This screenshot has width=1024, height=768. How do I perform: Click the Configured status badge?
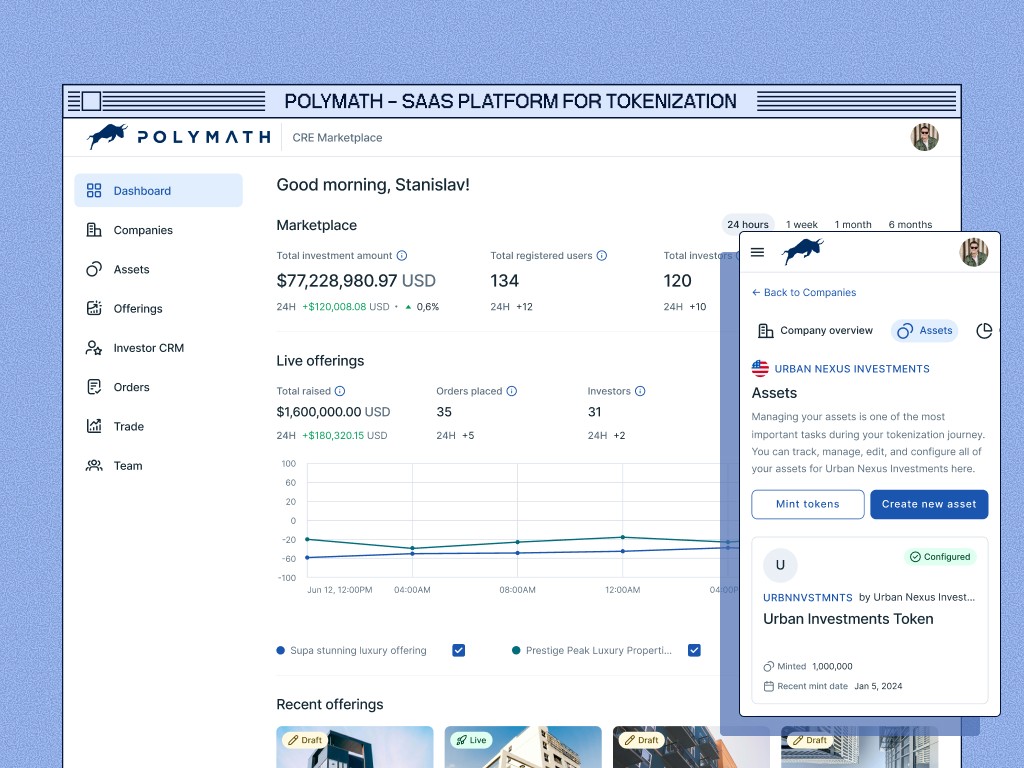coord(940,556)
